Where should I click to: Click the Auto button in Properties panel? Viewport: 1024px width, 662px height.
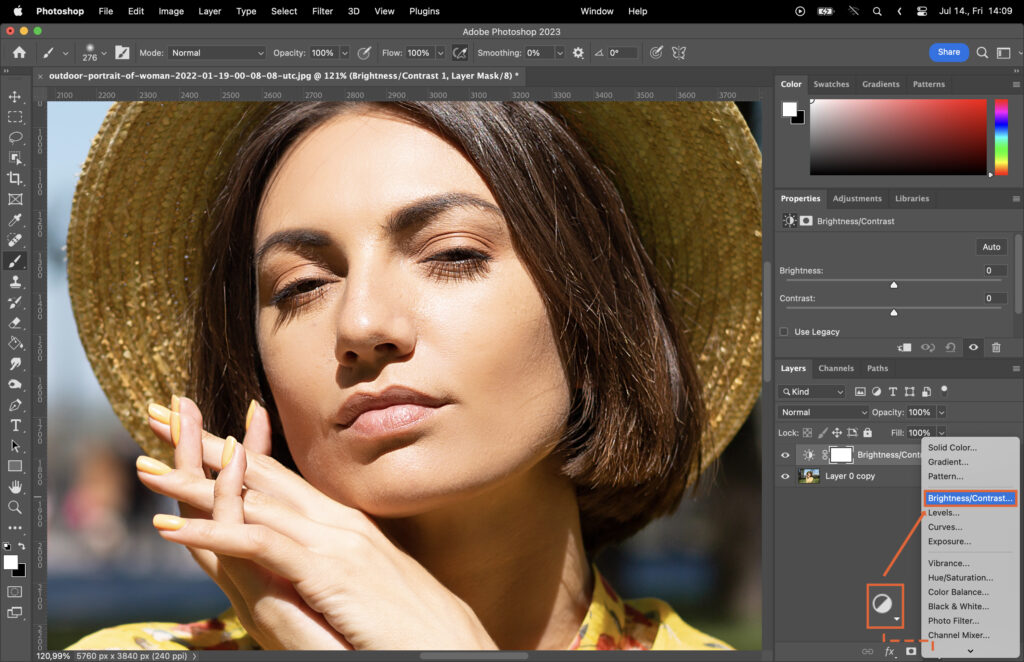[990, 246]
